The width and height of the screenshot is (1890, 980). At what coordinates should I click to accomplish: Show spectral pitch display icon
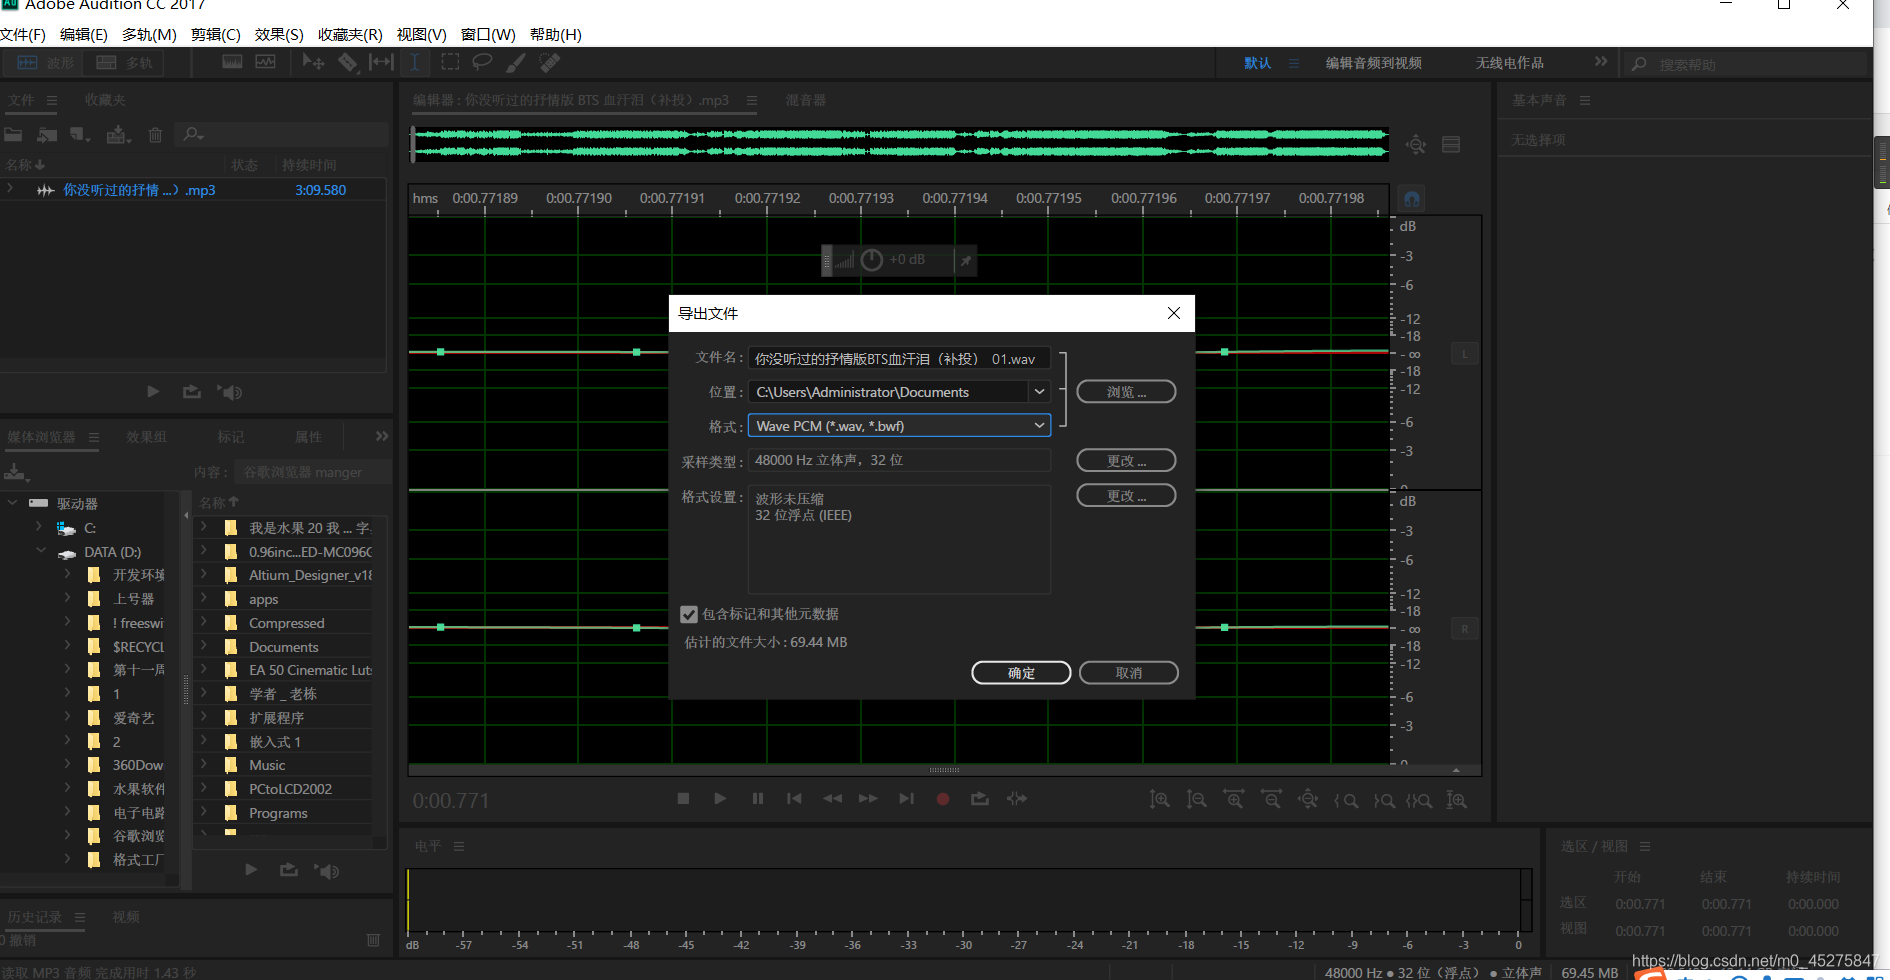[x=266, y=62]
